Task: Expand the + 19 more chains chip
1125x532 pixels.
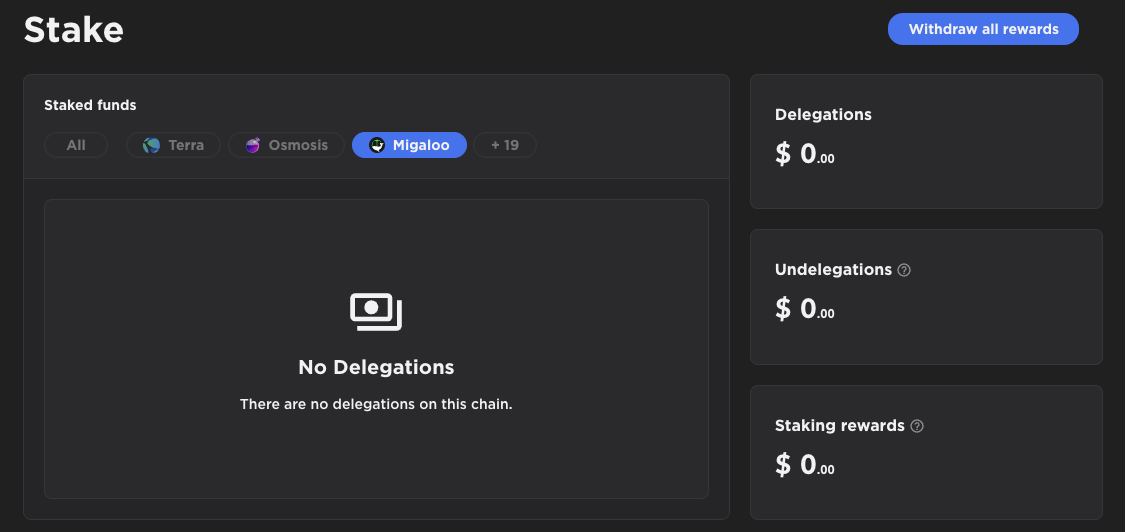Action: pos(505,145)
